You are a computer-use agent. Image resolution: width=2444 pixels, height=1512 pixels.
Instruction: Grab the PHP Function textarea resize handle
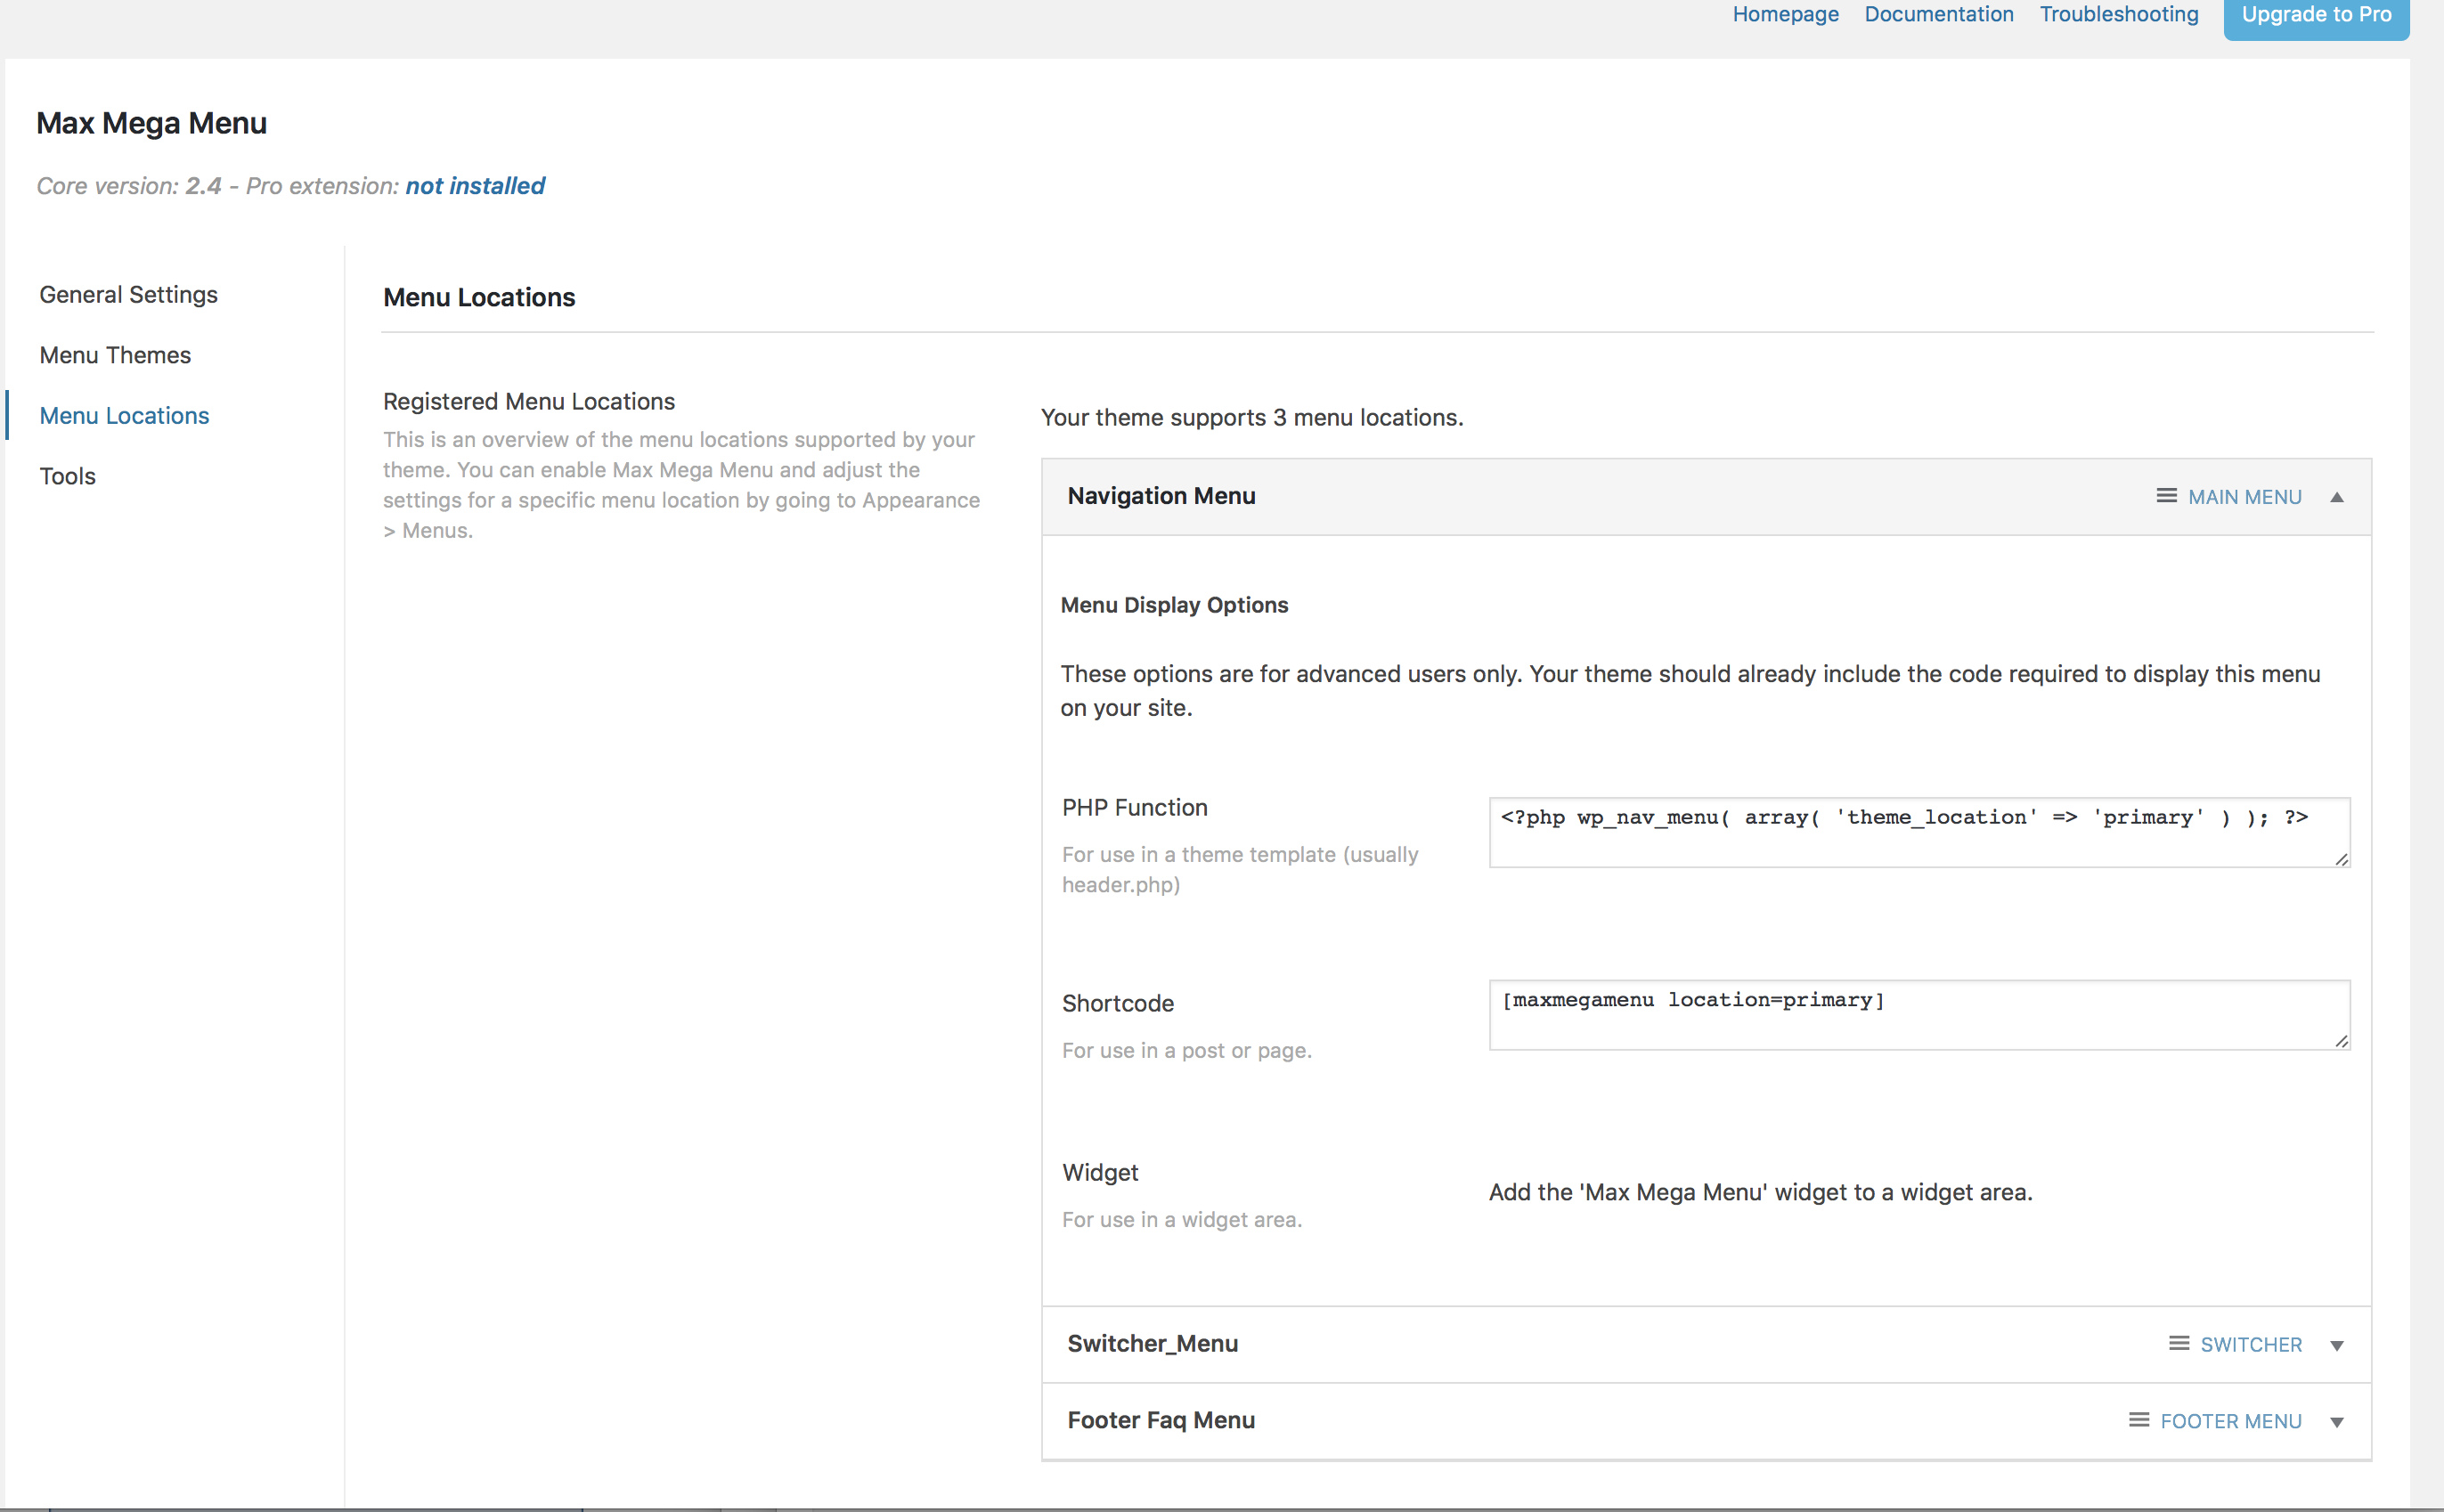[x=2341, y=859]
